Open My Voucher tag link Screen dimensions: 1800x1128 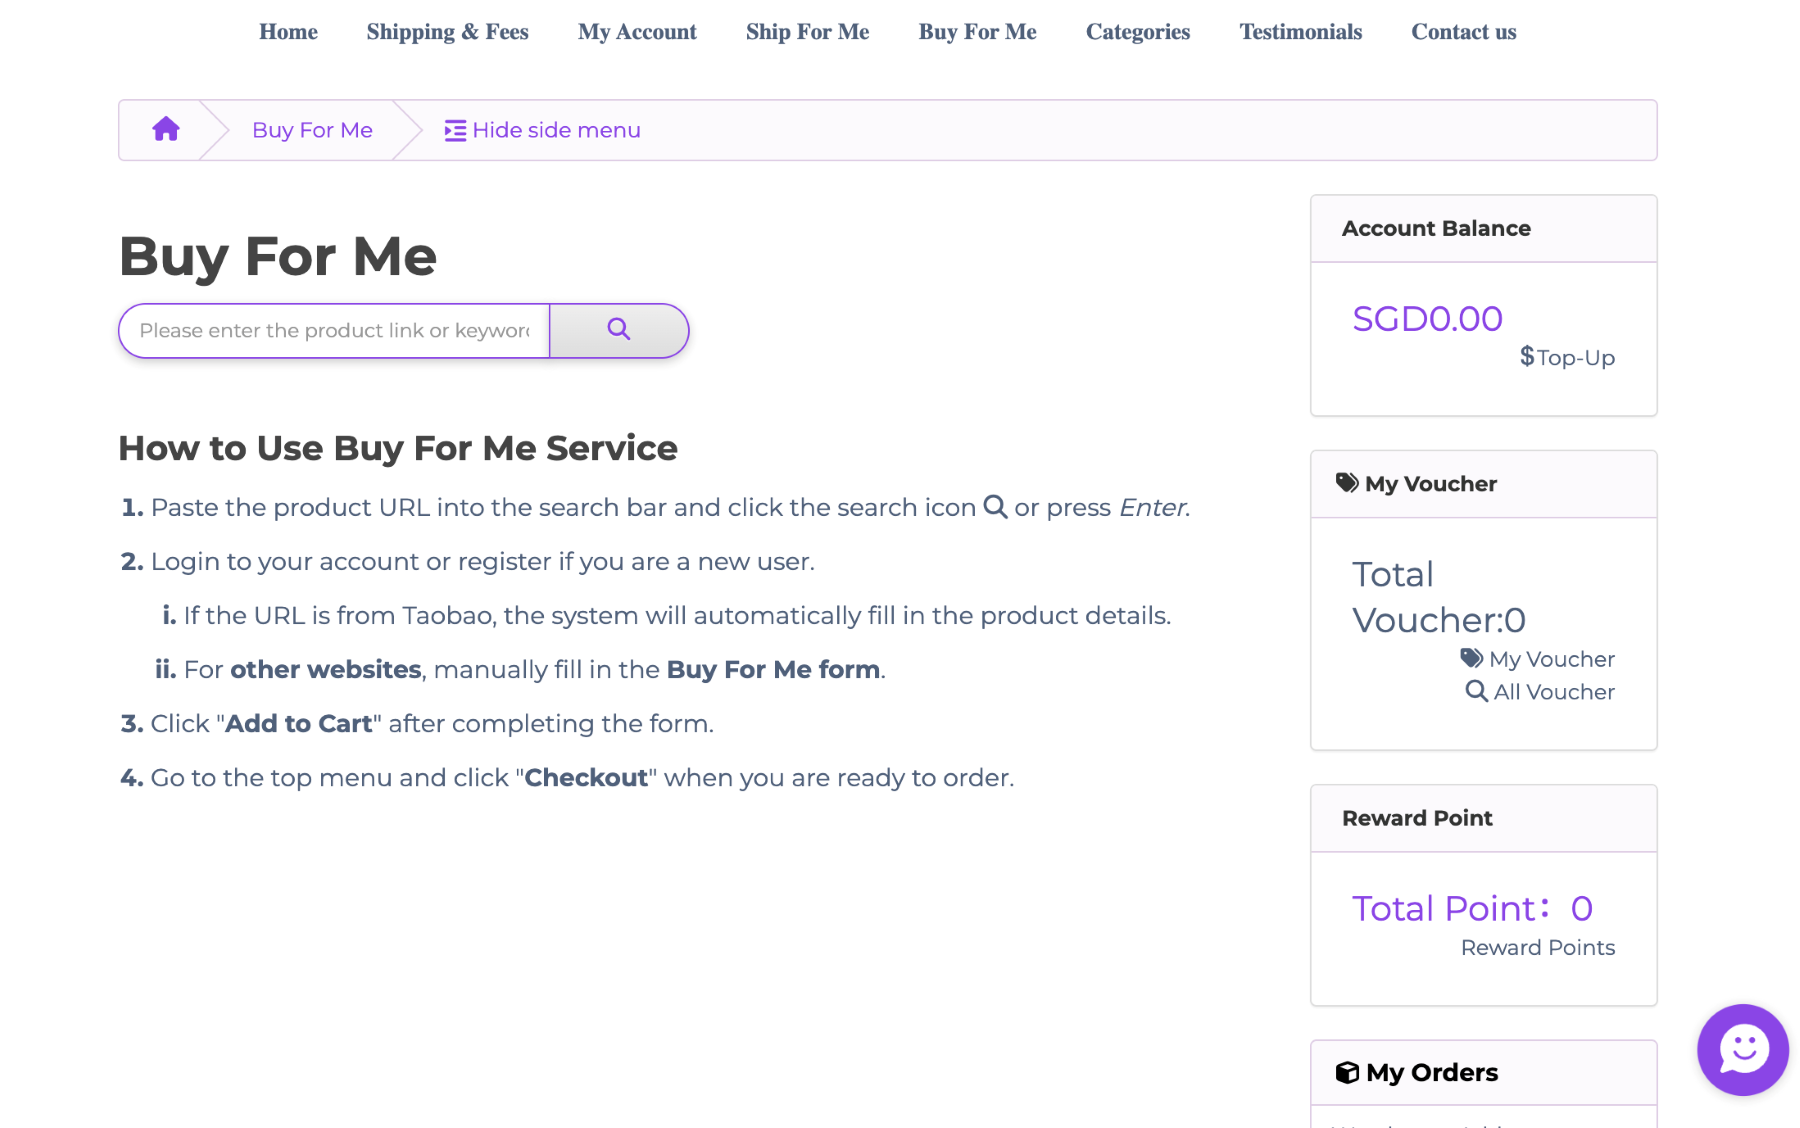pos(1538,659)
